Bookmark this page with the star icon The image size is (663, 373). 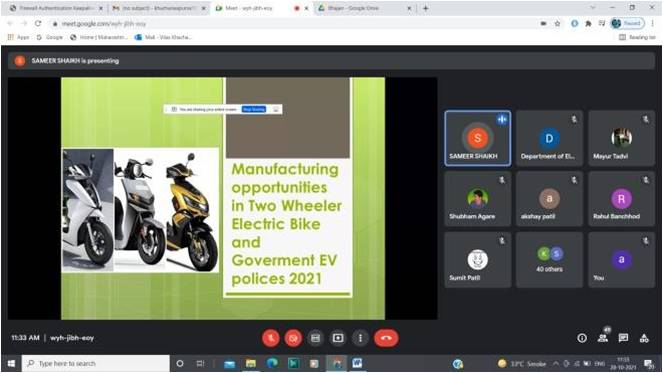click(x=557, y=24)
